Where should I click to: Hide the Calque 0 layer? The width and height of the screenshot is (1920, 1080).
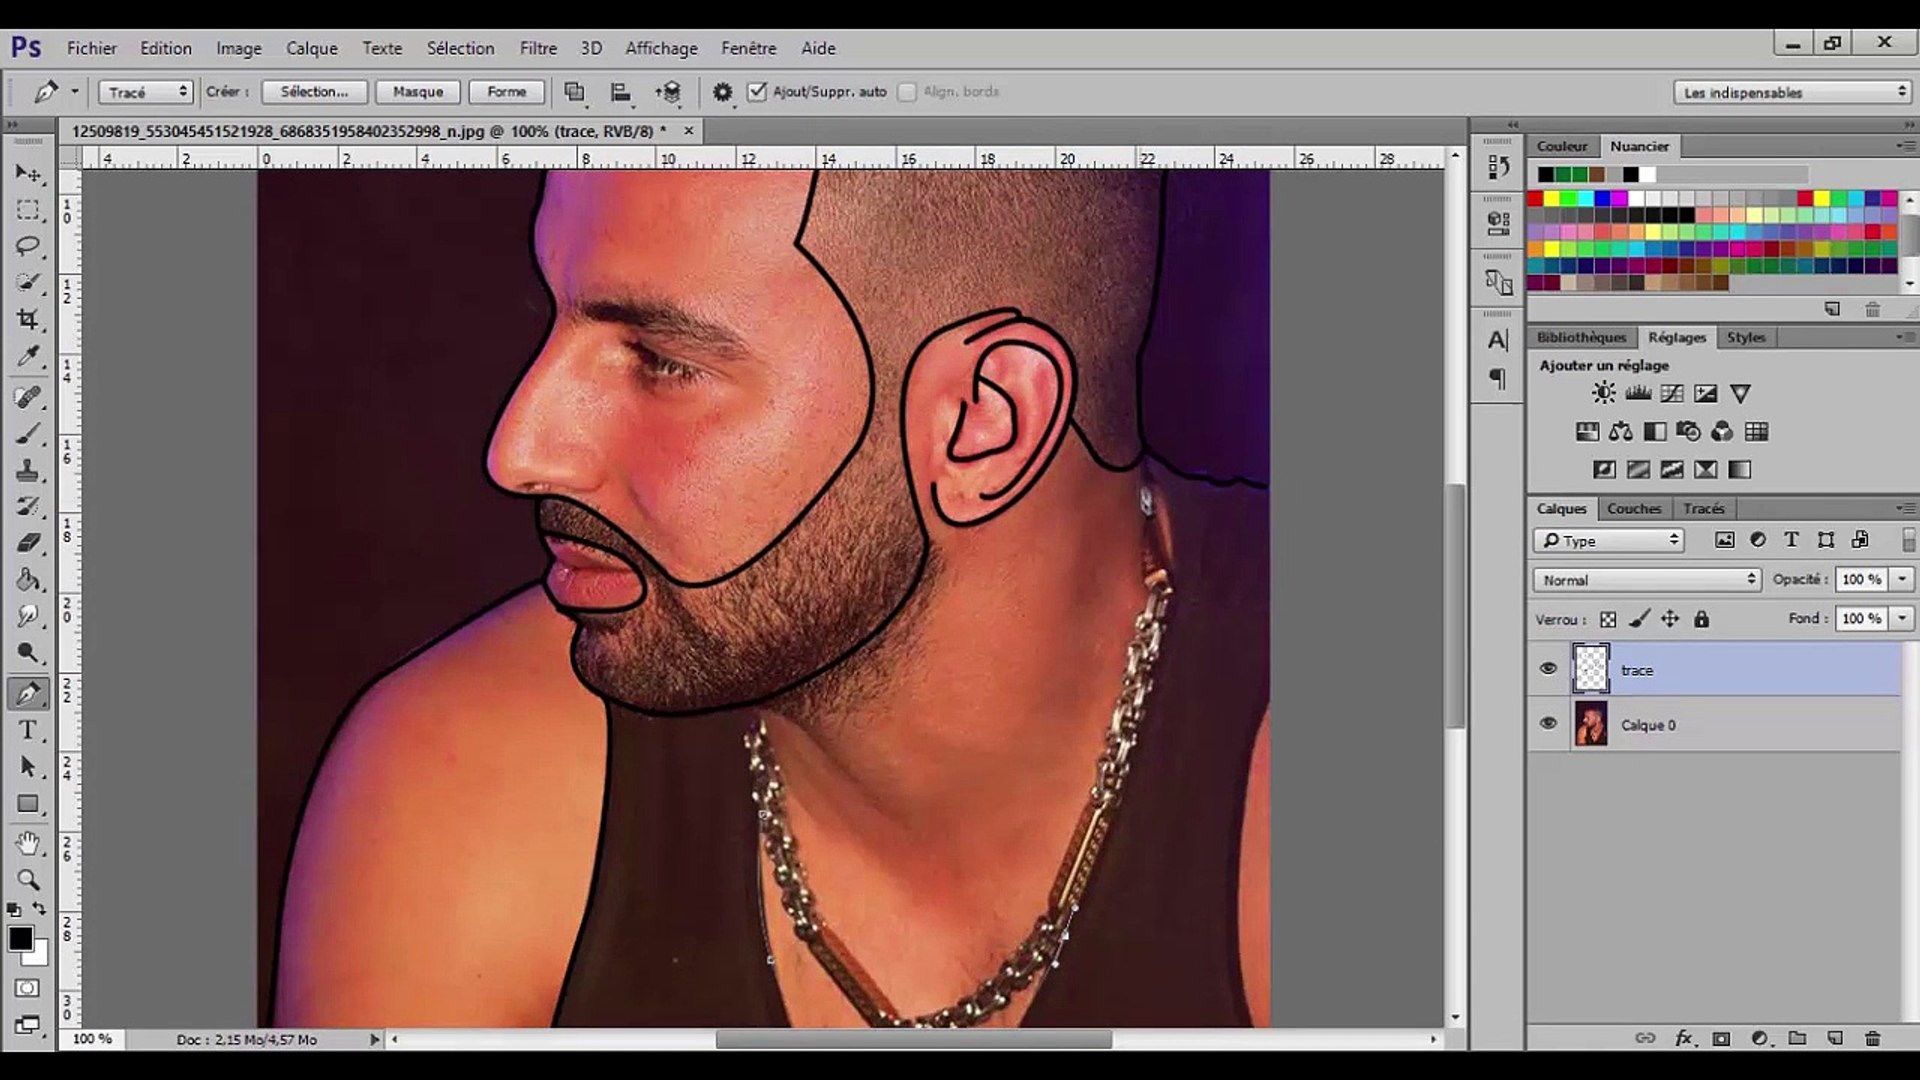pyautogui.click(x=1548, y=724)
